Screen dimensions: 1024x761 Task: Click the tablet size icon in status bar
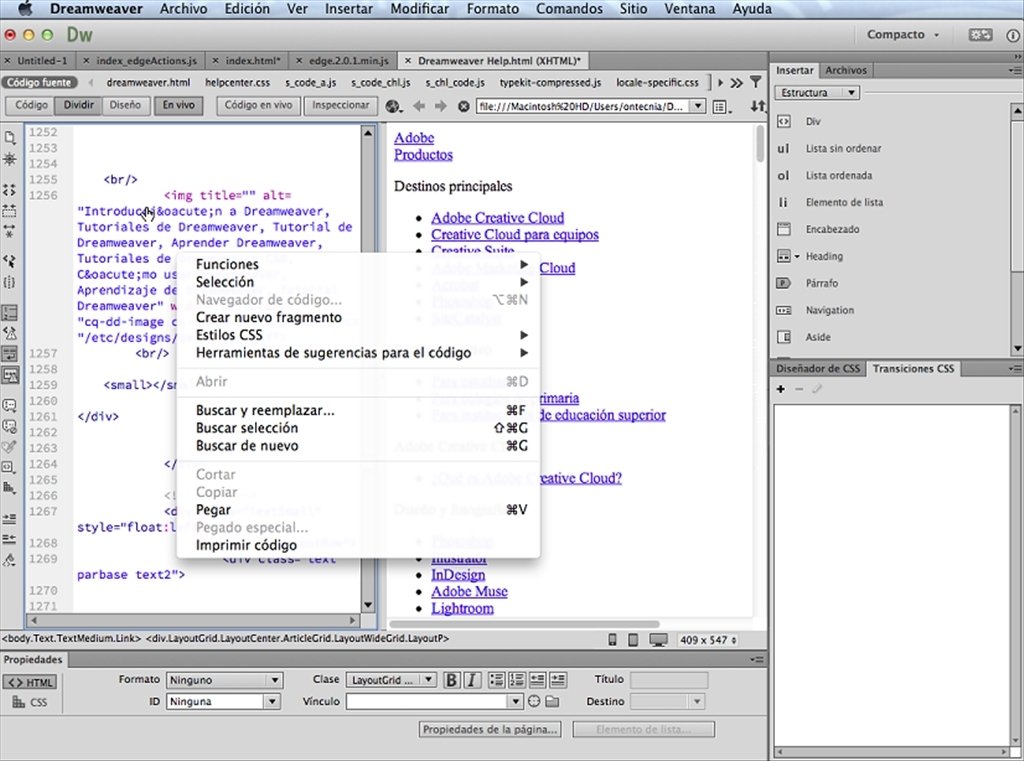633,640
